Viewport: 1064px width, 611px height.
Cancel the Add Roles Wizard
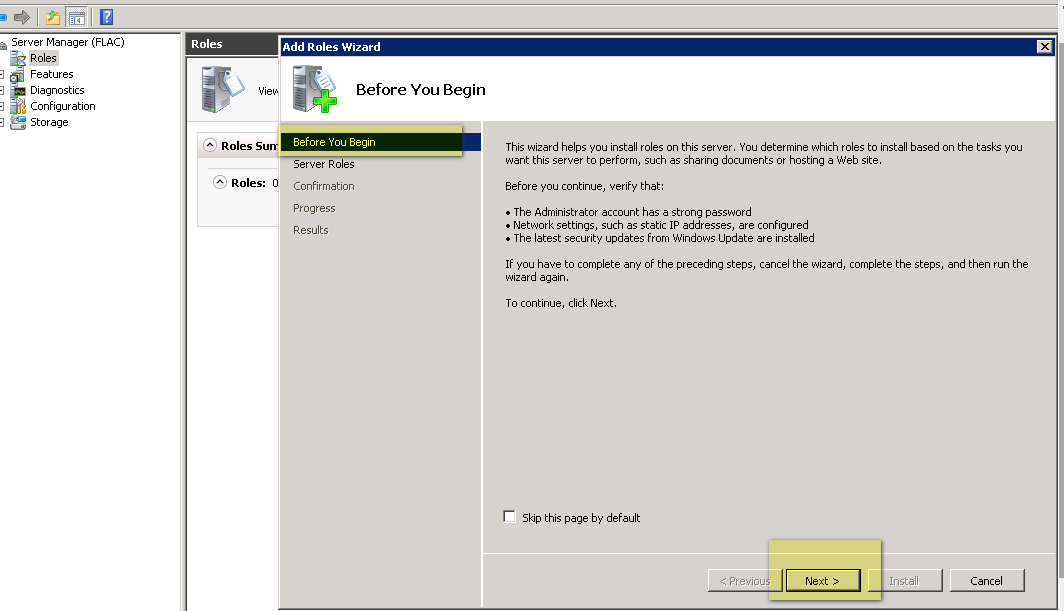(987, 580)
